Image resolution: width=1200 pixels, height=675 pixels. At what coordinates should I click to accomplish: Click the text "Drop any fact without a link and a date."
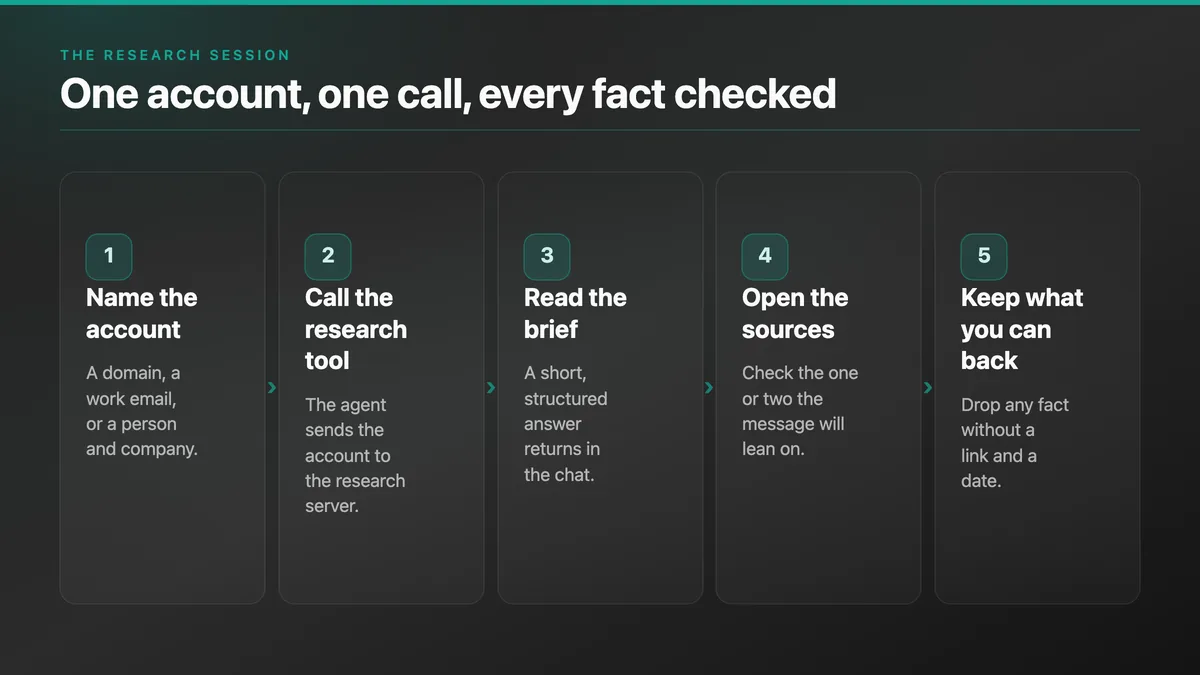coord(1015,443)
